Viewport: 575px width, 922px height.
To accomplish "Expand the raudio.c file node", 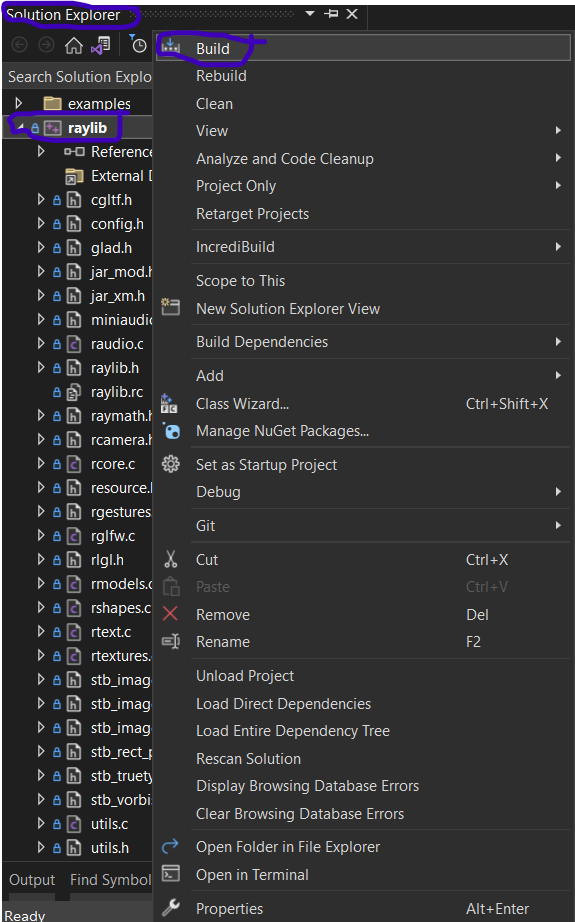I will click(41, 344).
